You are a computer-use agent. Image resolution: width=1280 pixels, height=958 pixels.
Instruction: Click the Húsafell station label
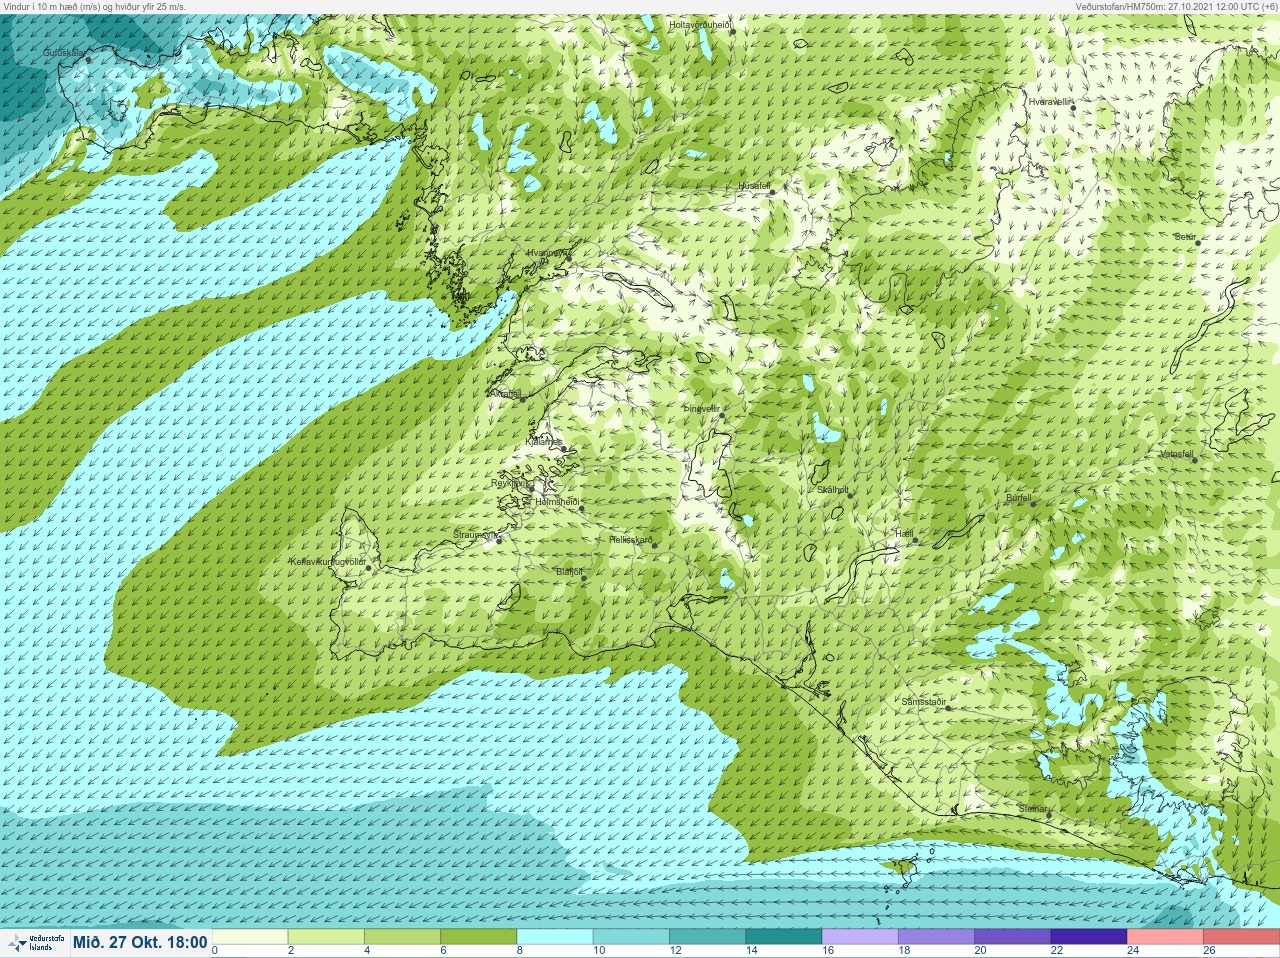click(x=754, y=186)
